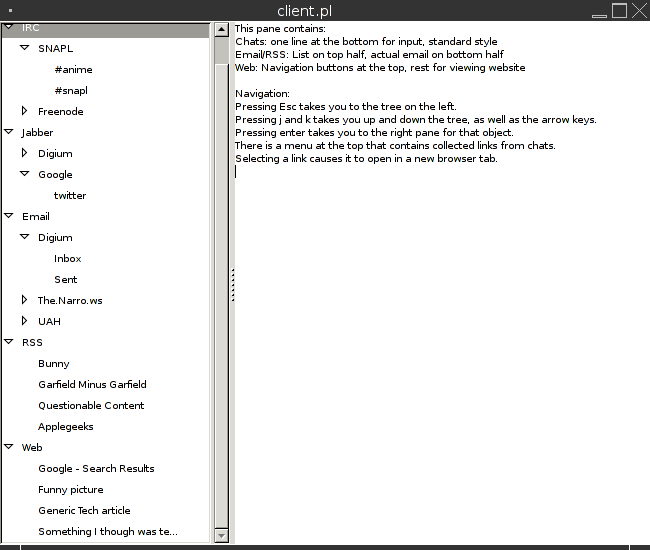This screenshot has width=650, height=550.
Task: Open the Generic Tech article page
Action: 84,511
